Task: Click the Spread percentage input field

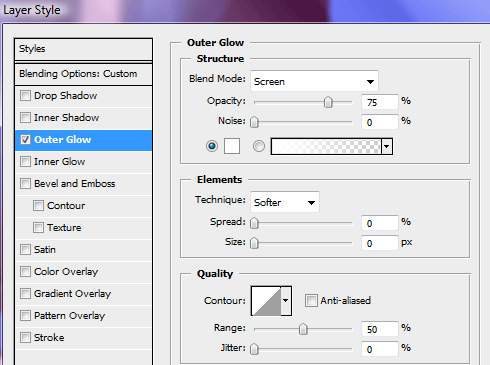Action: pyautogui.click(x=380, y=223)
